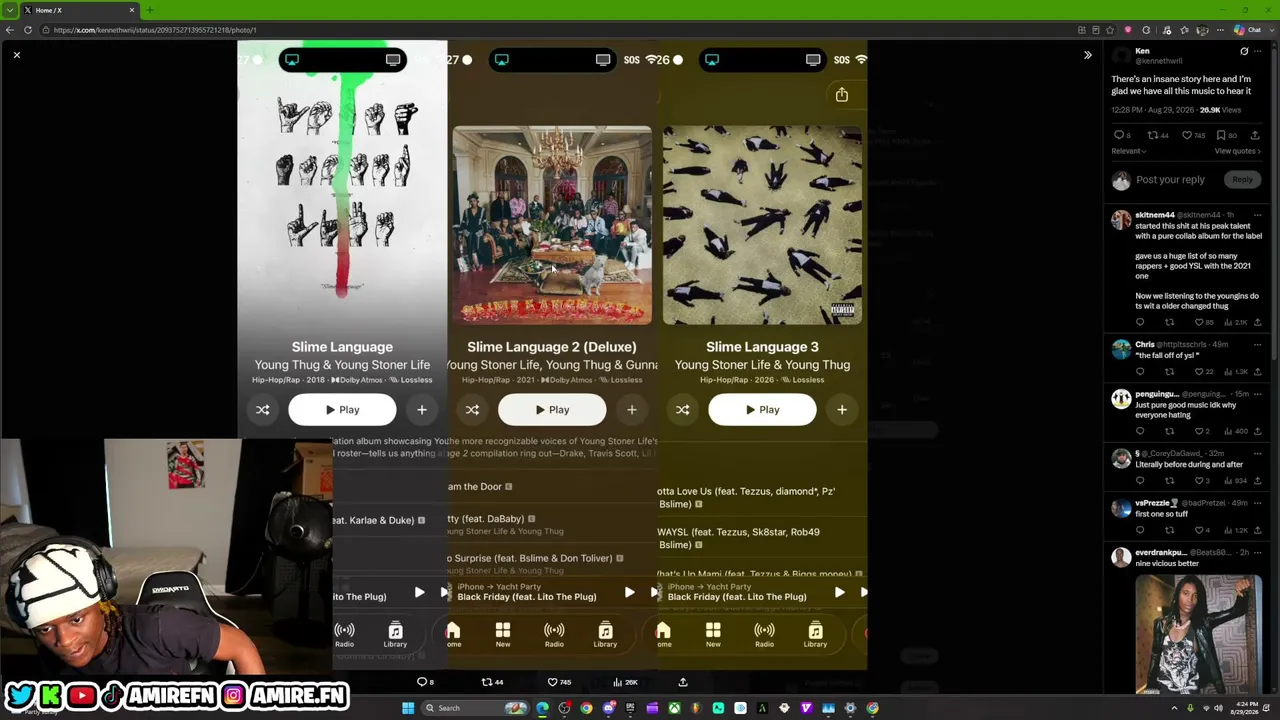The image size is (1280, 720).
Task: Open penguingu's profile avatar
Action: [x=1121, y=399]
